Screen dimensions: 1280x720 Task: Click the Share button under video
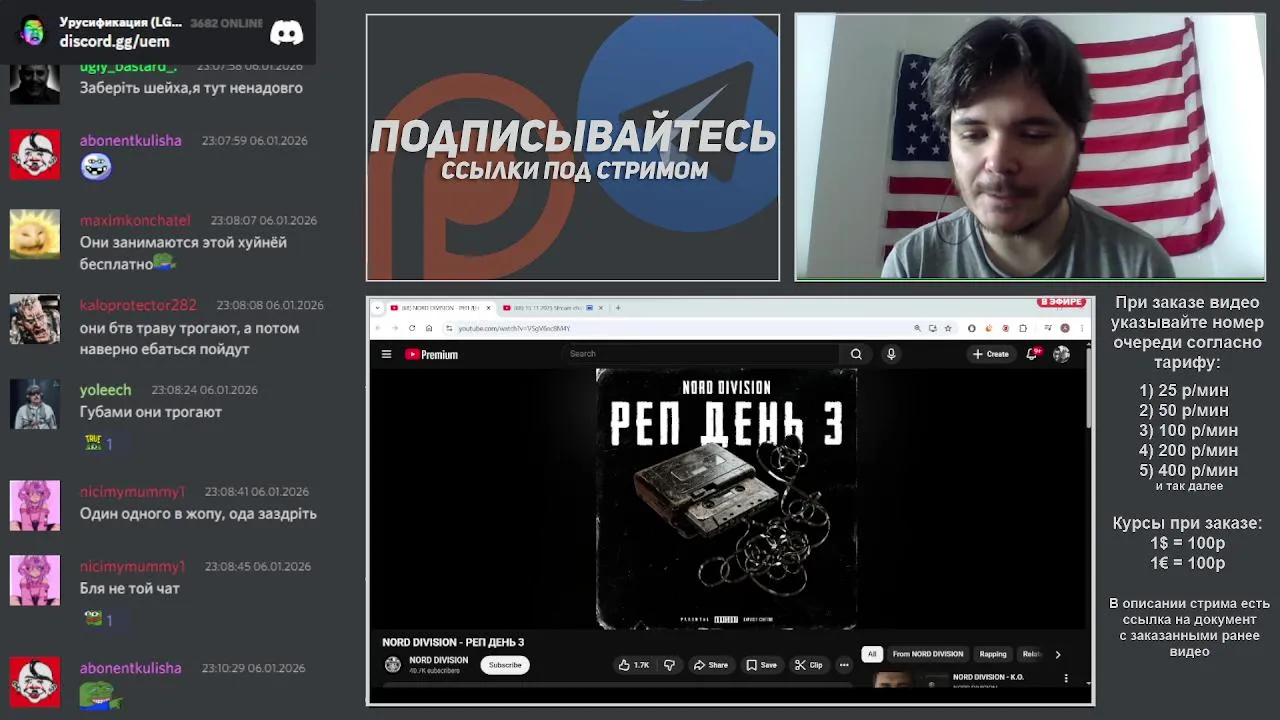click(x=711, y=665)
